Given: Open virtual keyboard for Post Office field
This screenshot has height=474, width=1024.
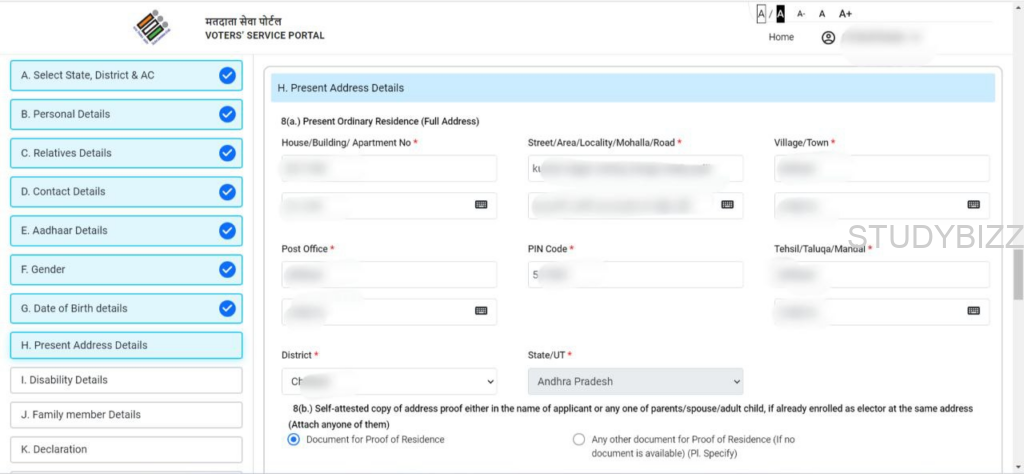Looking at the screenshot, I should point(481,311).
